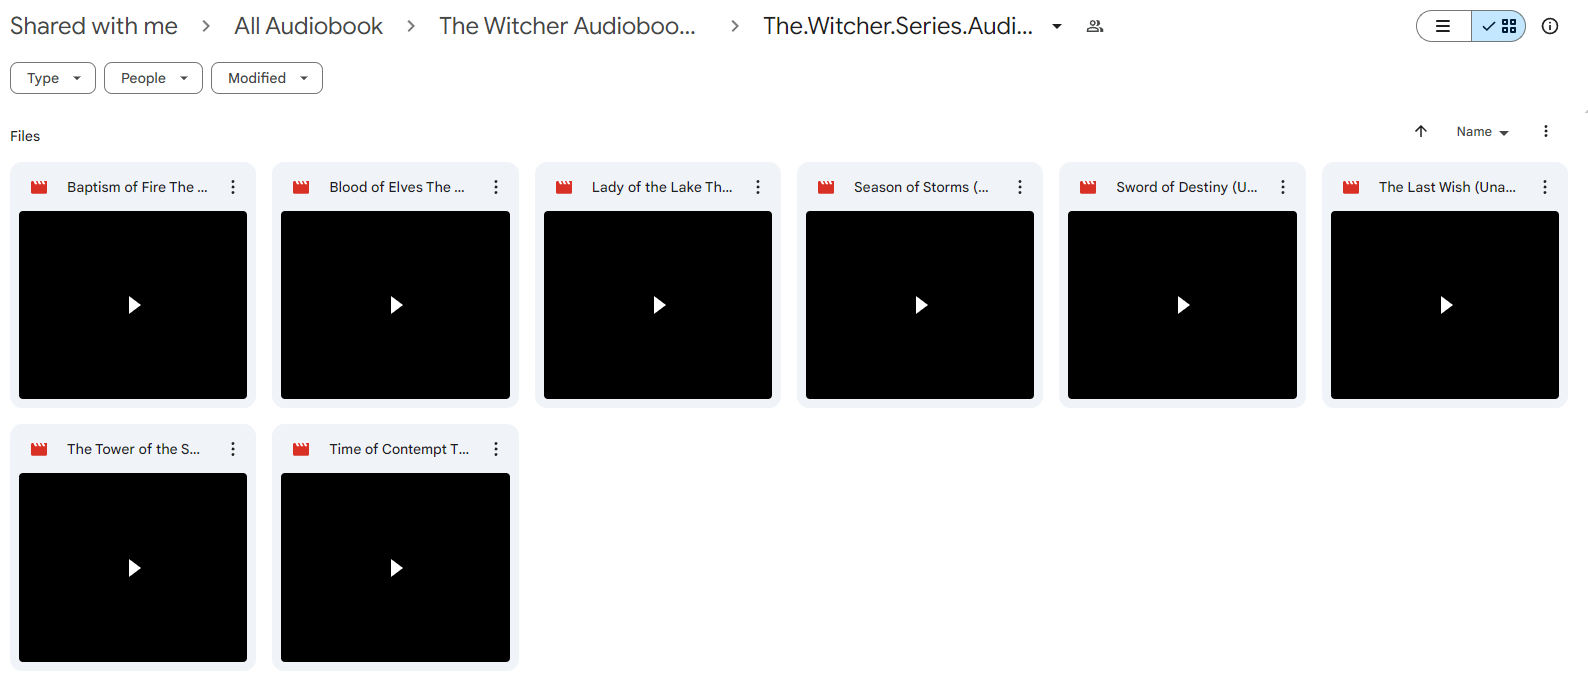This screenshot has width=1588, height=698.
Task: Select the 'The Last Wish (Una...' file name
Action: click(x=1447, y=187)
